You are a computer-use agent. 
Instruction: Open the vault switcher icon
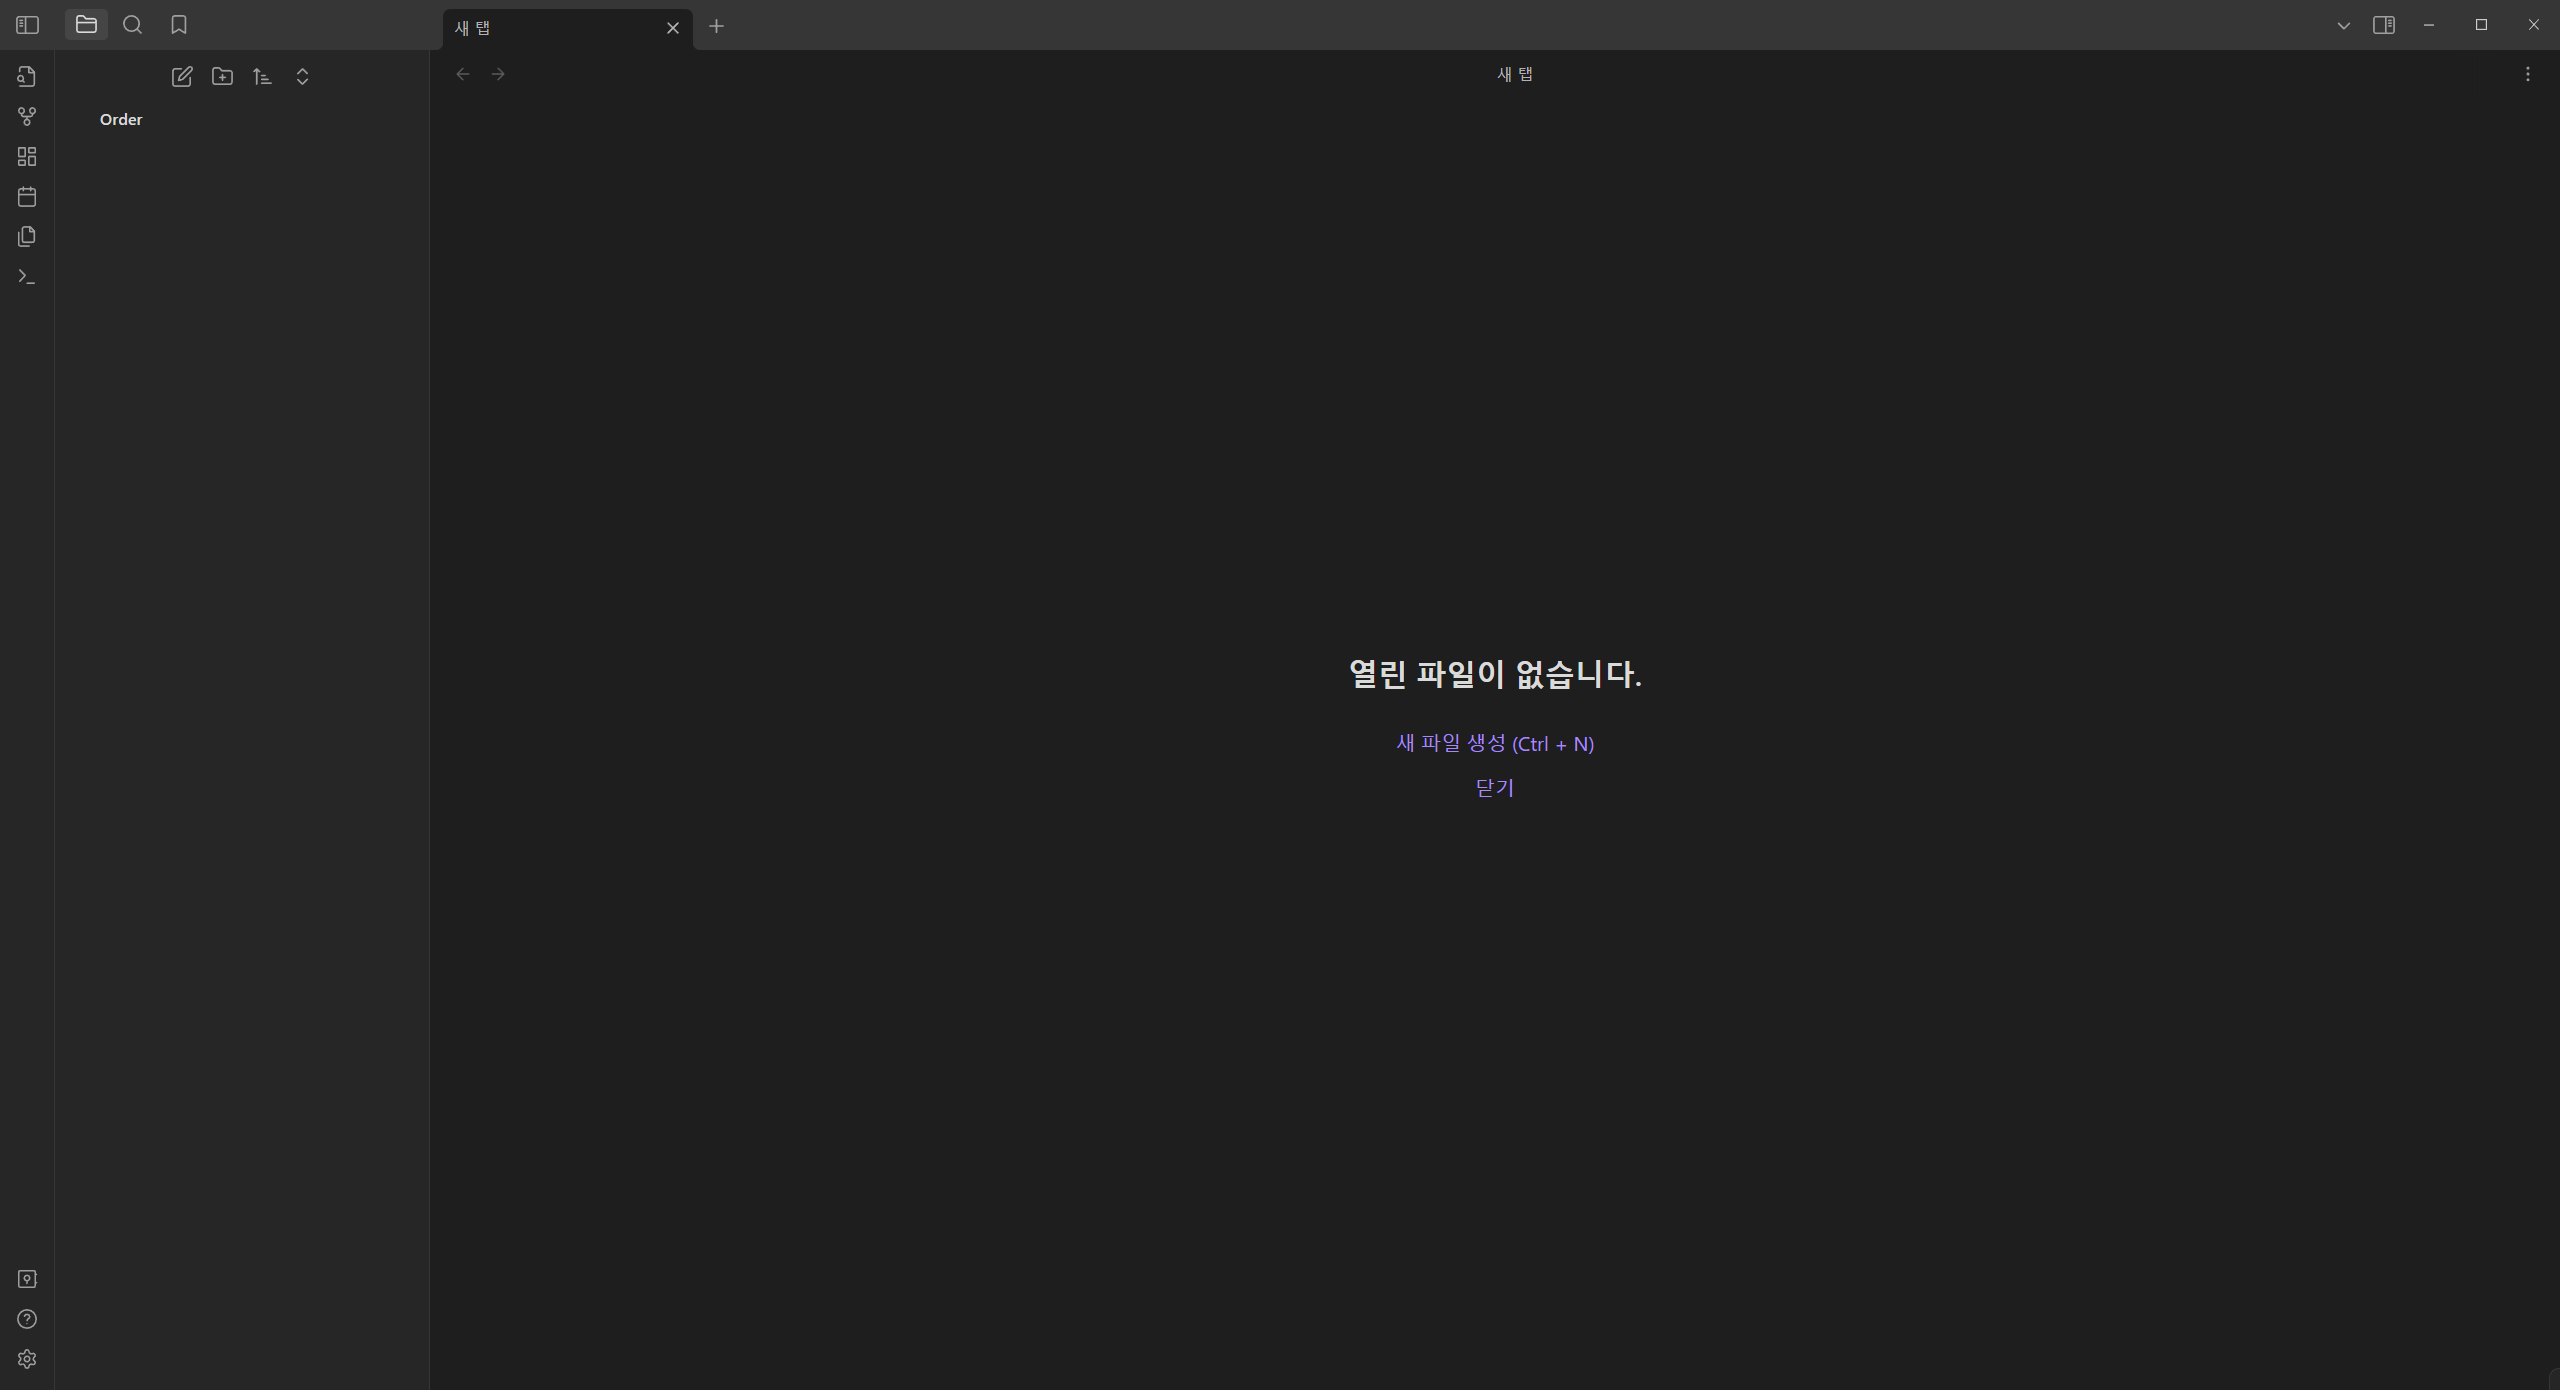(x=27, y=1279)
